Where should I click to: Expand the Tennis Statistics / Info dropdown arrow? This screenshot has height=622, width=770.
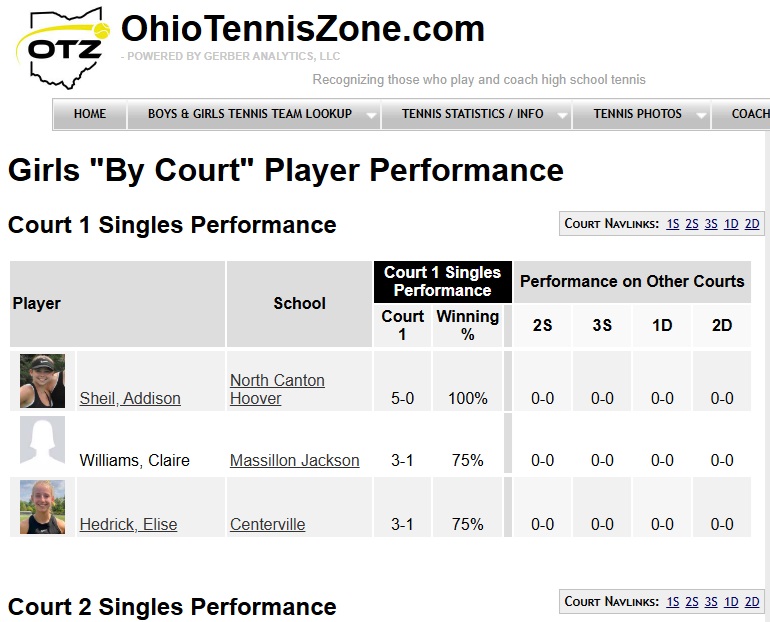point(562,115)
